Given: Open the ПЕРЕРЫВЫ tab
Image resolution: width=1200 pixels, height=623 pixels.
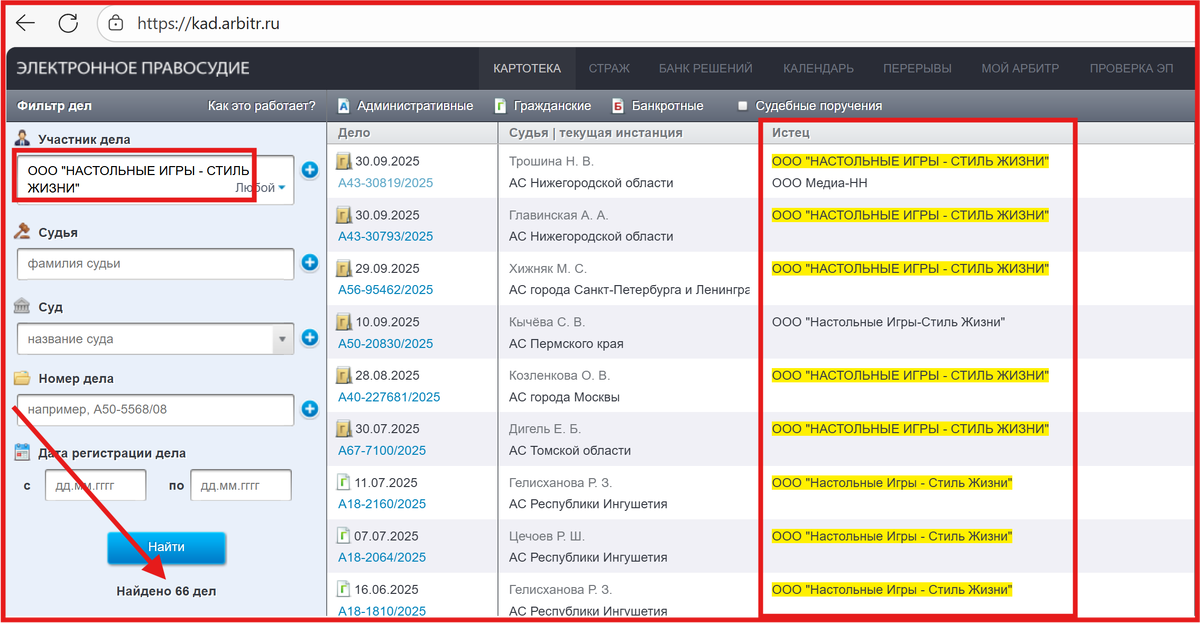Looking at the screenshot, I should click(917, 68).
